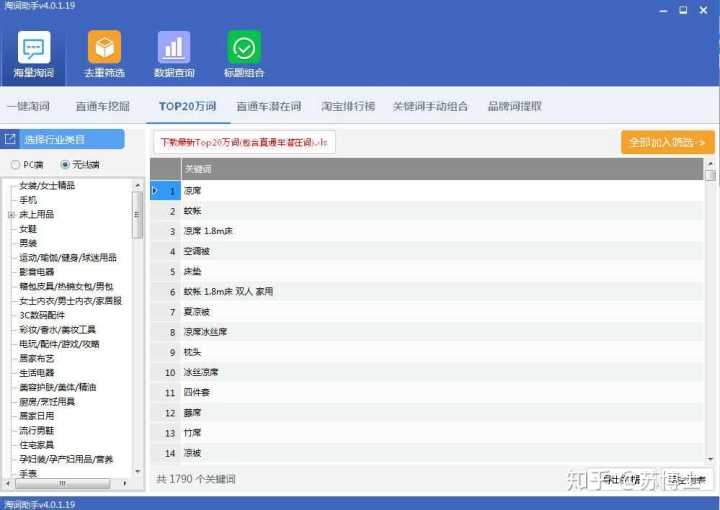Switch to the 品牌词提取 tab
The width and height of the screenshot is (720, 510).
[x=514, y=106]
